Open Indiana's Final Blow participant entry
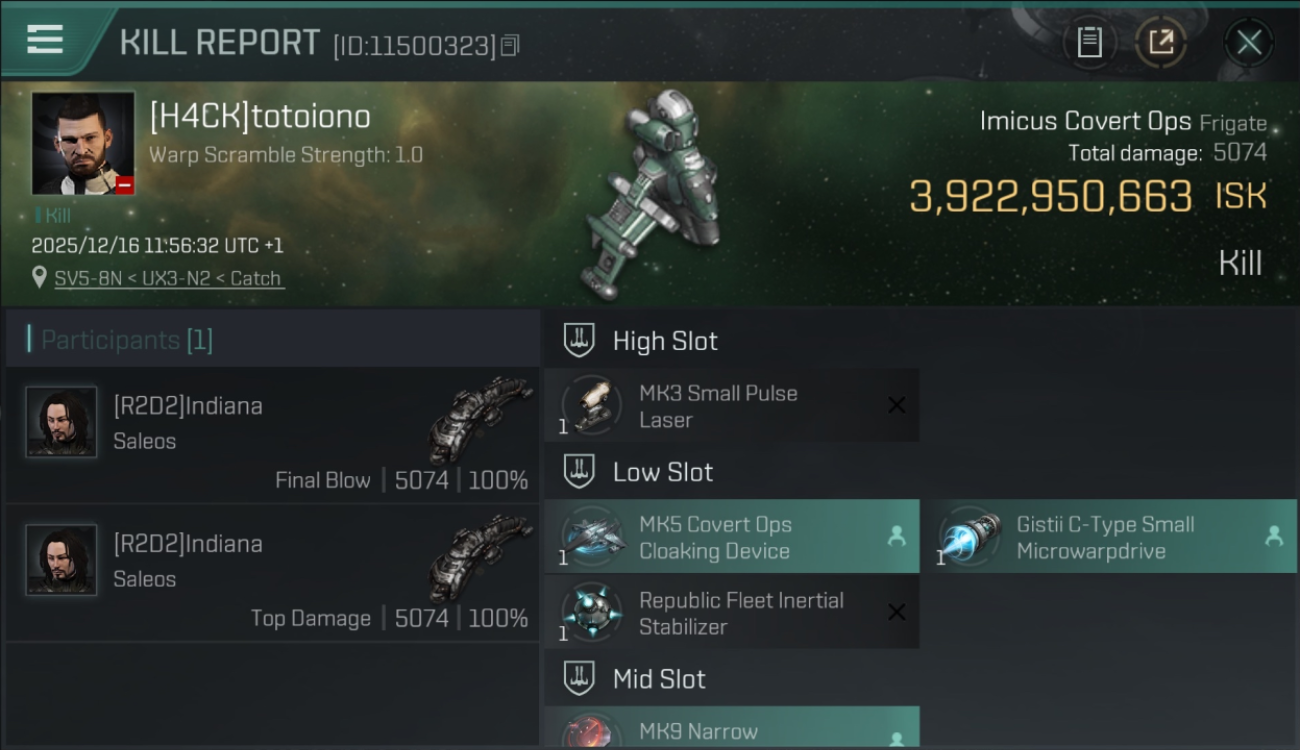The width and height of the screenshot is (1300, 750). click(x=272, y=434)
